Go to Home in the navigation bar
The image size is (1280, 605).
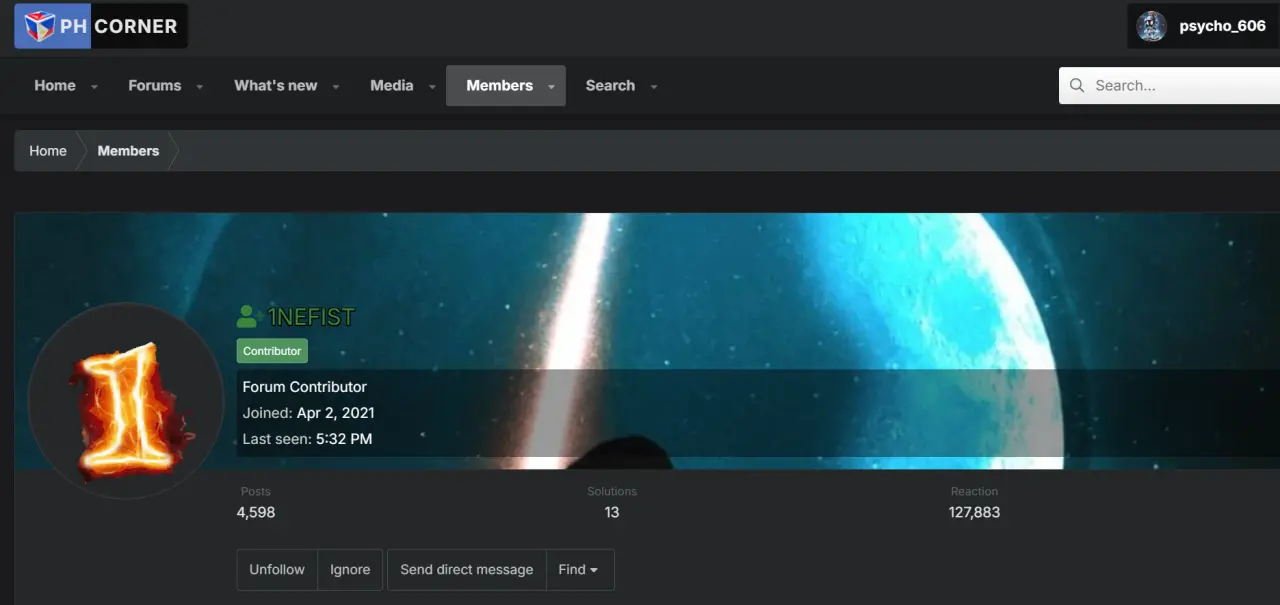[55, 86]
